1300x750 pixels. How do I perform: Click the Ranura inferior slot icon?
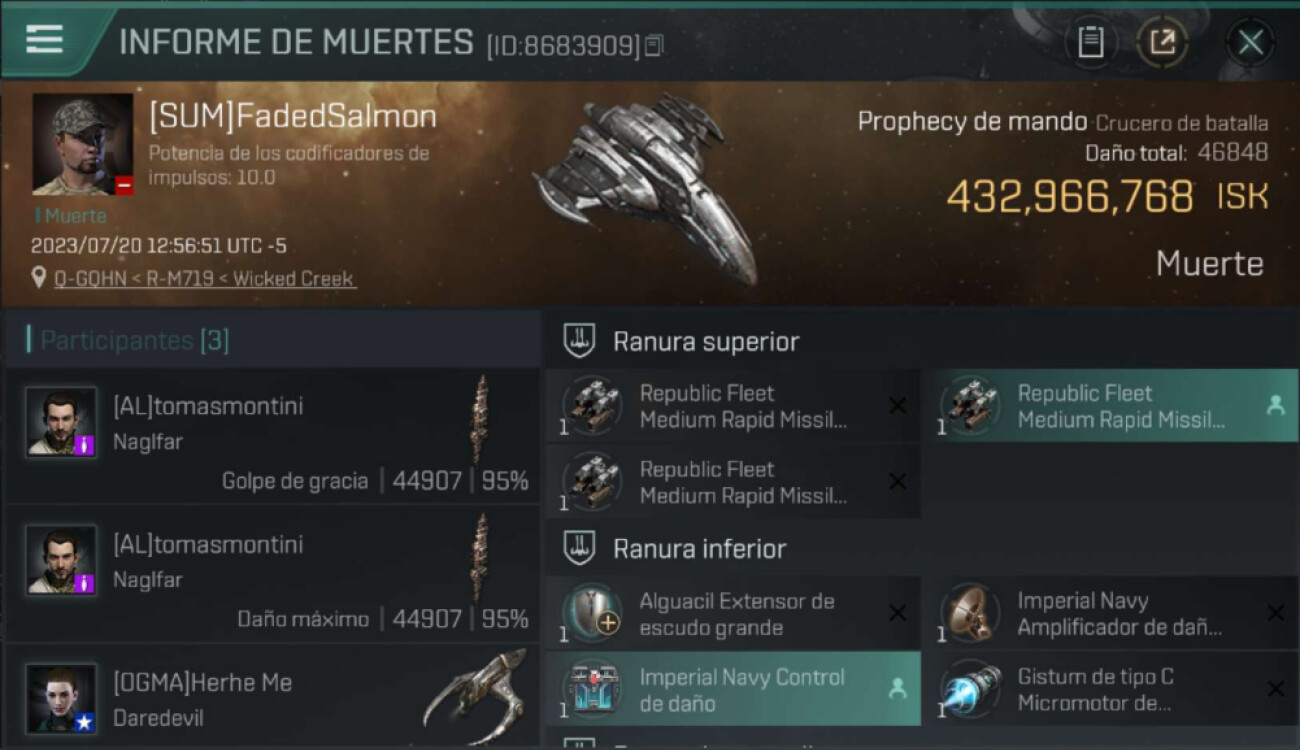click(579, 548)
